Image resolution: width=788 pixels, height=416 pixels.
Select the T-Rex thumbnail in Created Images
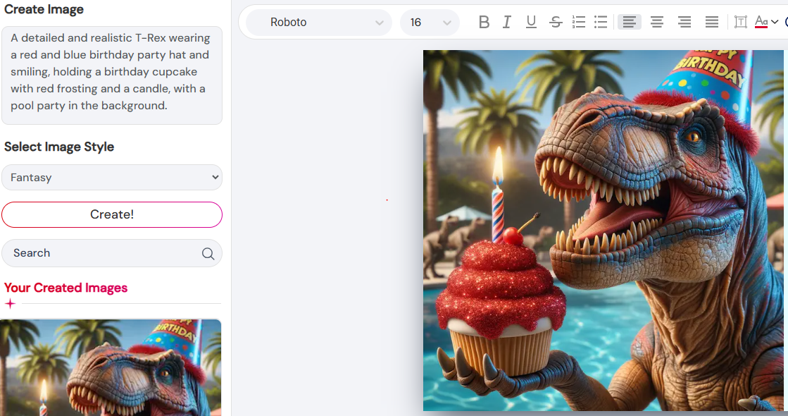[111, 367]
